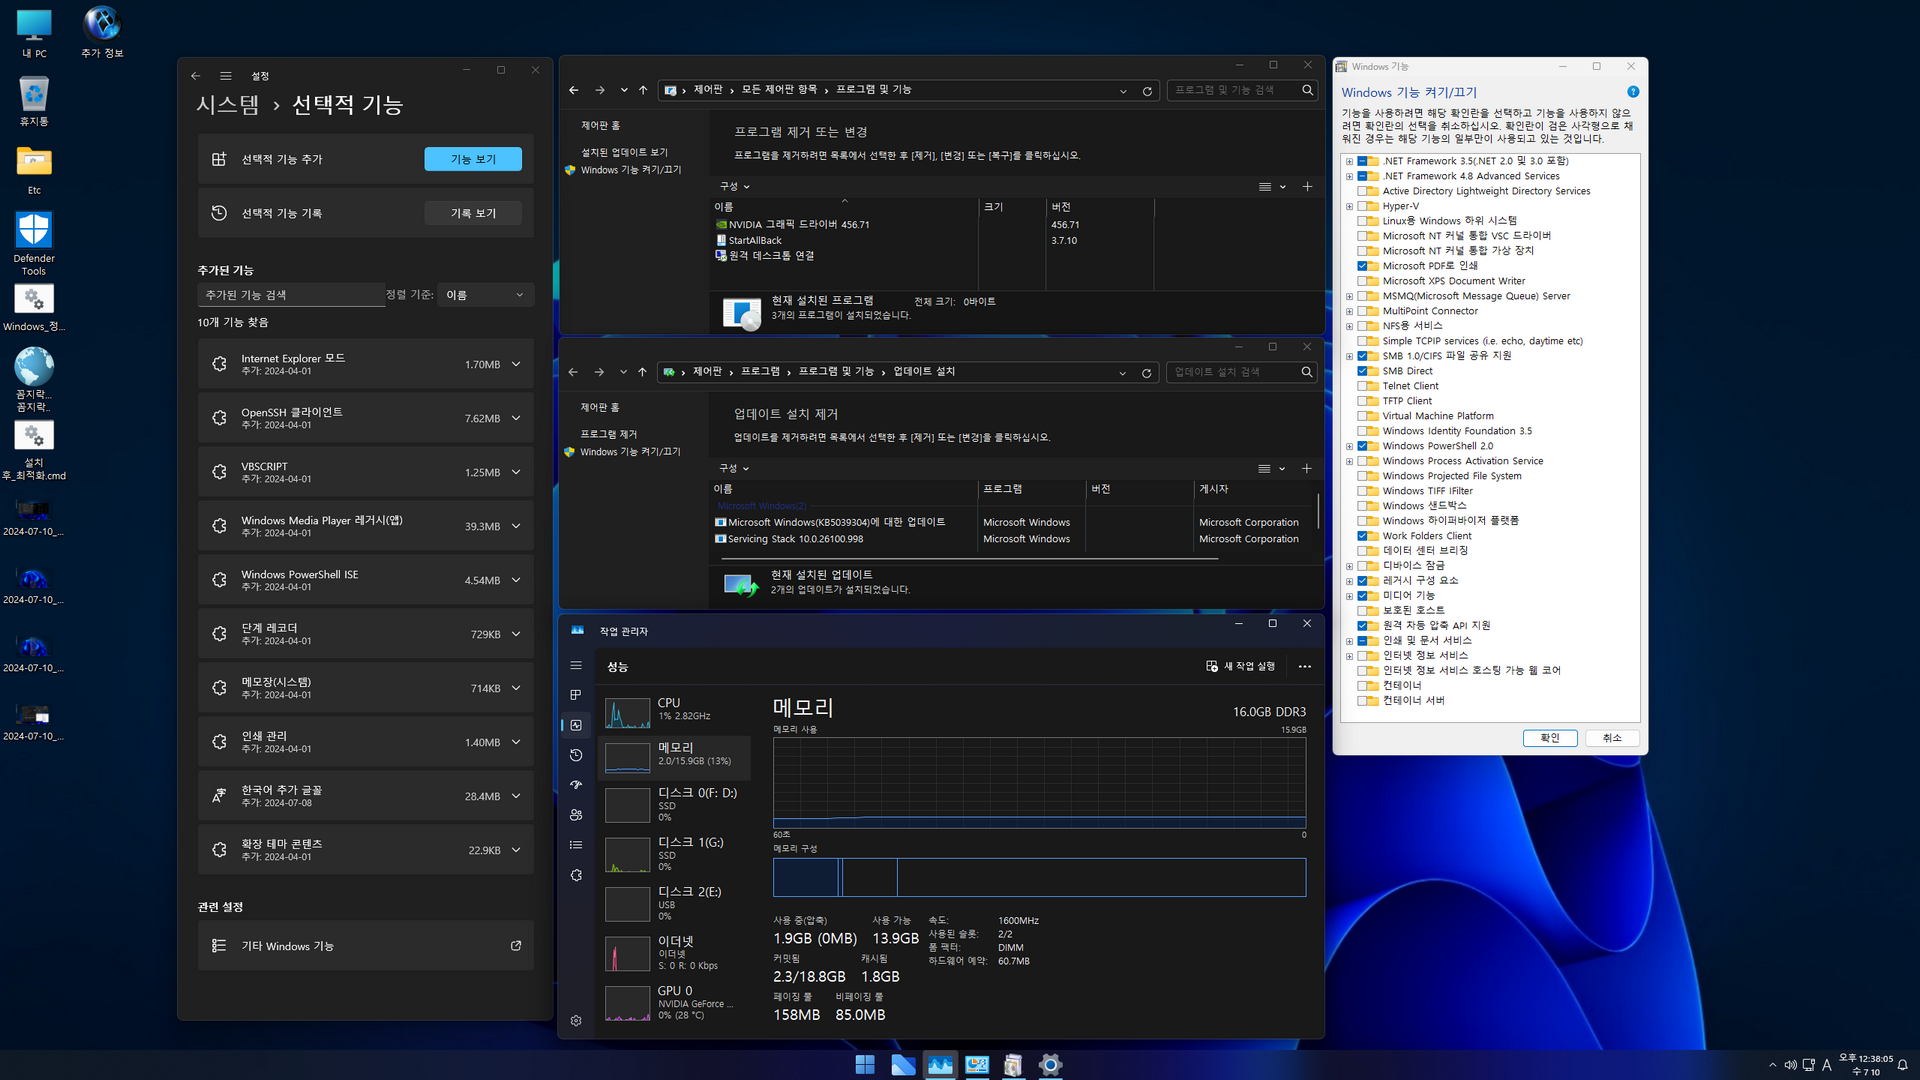This screenshot has width=1920, height=1080.
Task: Open the 정렬 기준 이름 sort dropdown
Action: [485, 295]
